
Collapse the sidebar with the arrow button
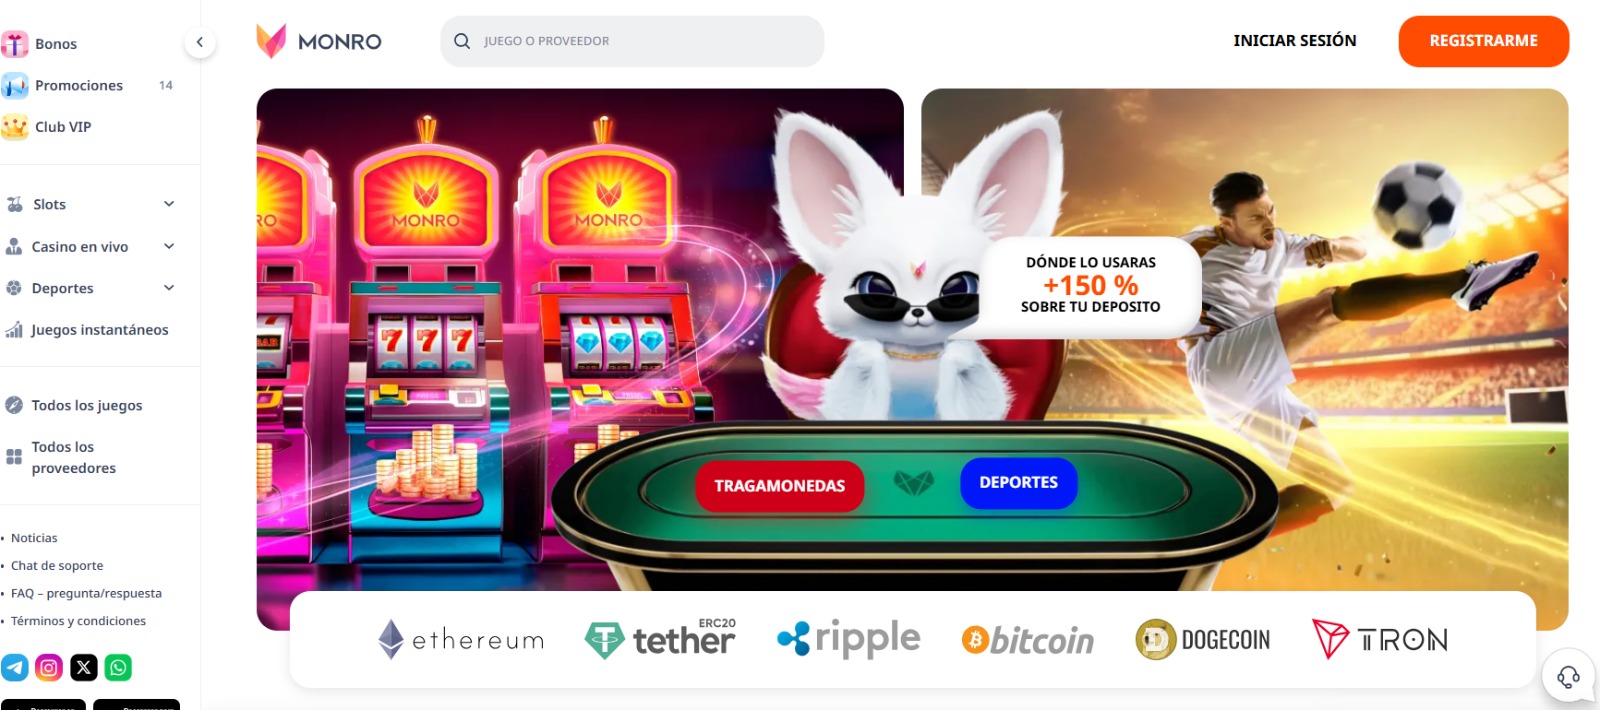(x=200, y=42)
